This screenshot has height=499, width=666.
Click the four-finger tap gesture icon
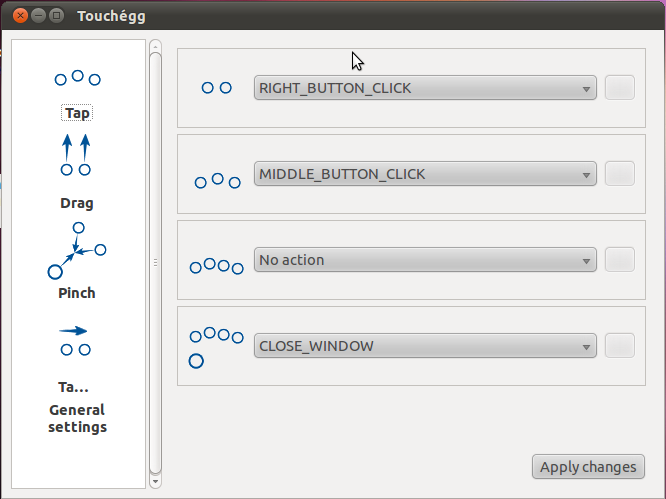(217, 266)
